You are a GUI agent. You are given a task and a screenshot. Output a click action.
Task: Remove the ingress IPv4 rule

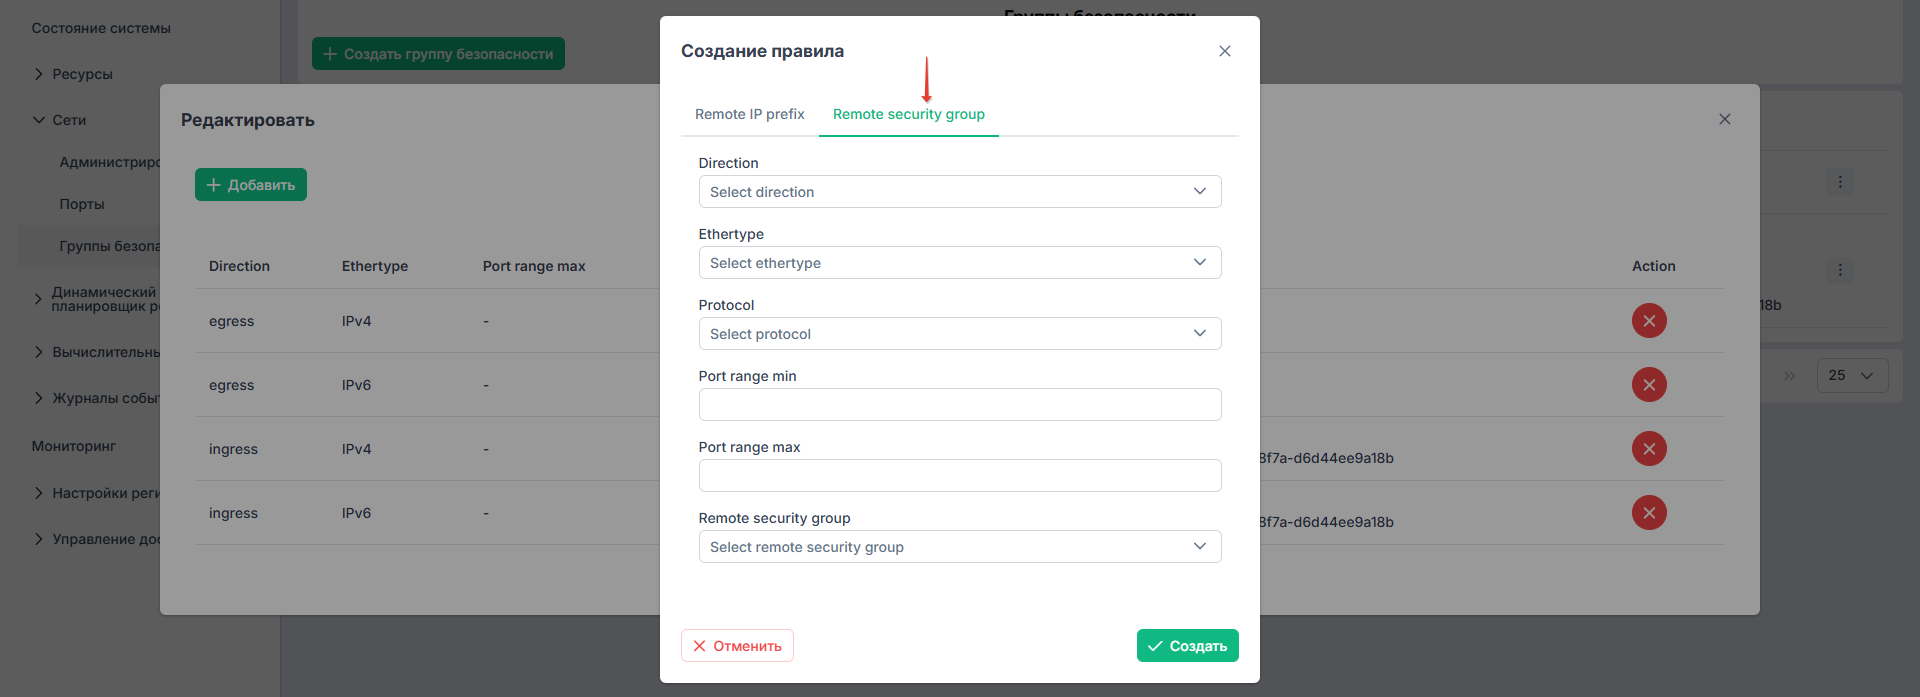pyautogui.click(x=1649, y=449)
